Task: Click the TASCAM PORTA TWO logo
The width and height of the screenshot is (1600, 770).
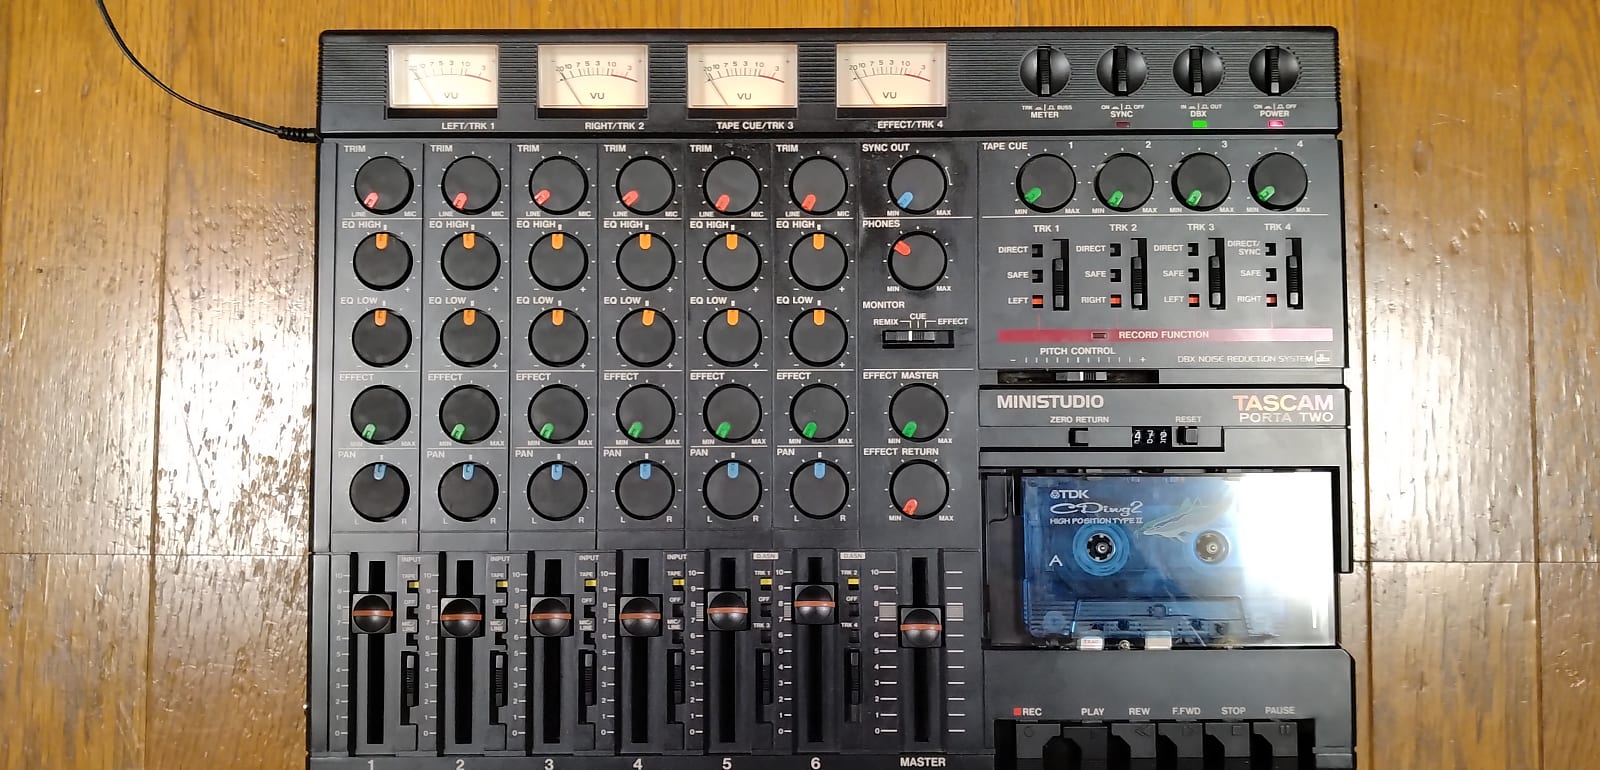Action: (x=1283, y=408)
